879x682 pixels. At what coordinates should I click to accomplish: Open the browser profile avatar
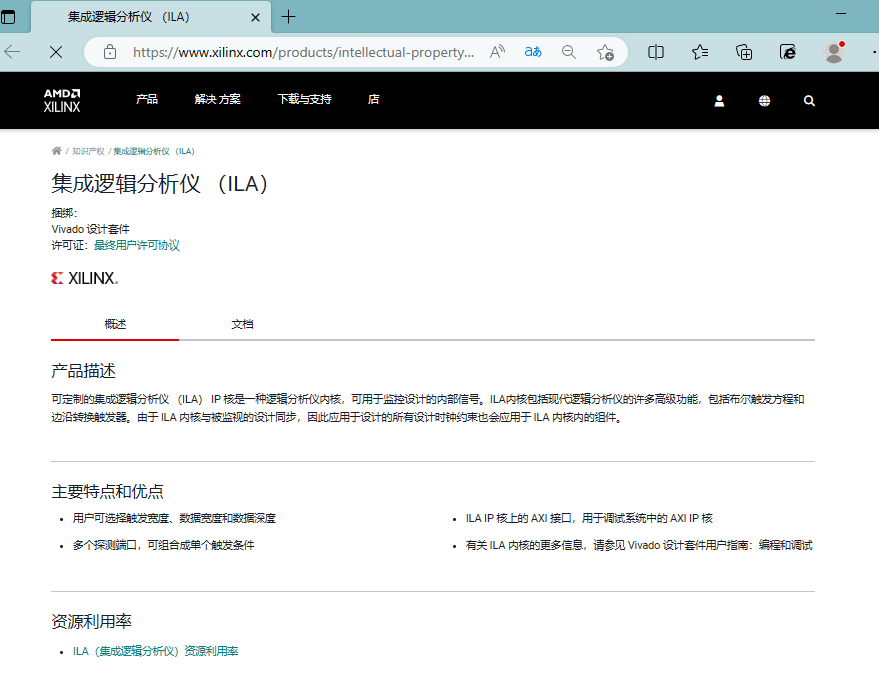(x=834, y=52)
